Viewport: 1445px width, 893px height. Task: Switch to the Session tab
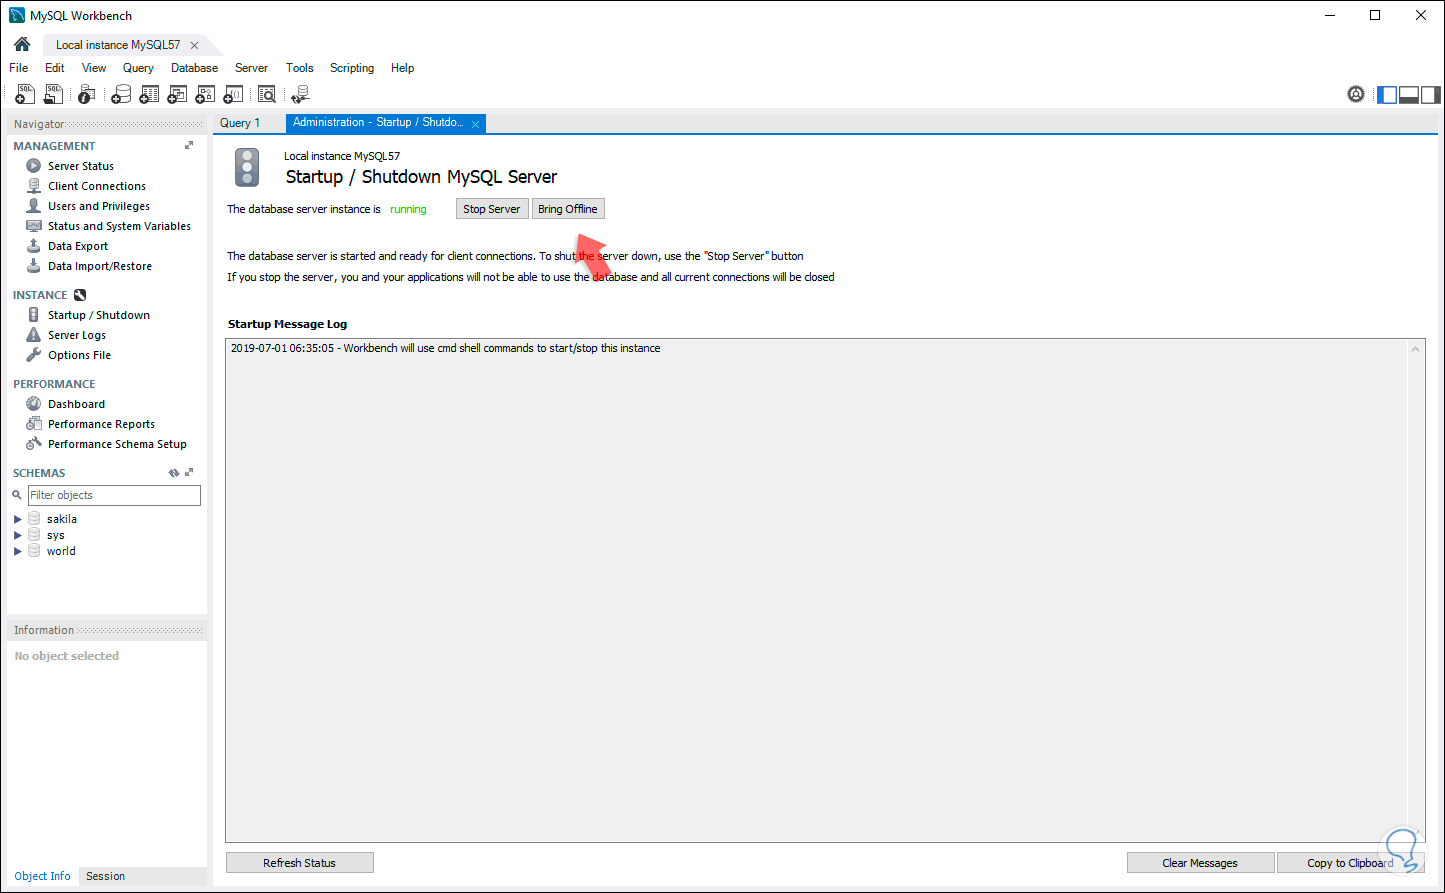(105, 876)
